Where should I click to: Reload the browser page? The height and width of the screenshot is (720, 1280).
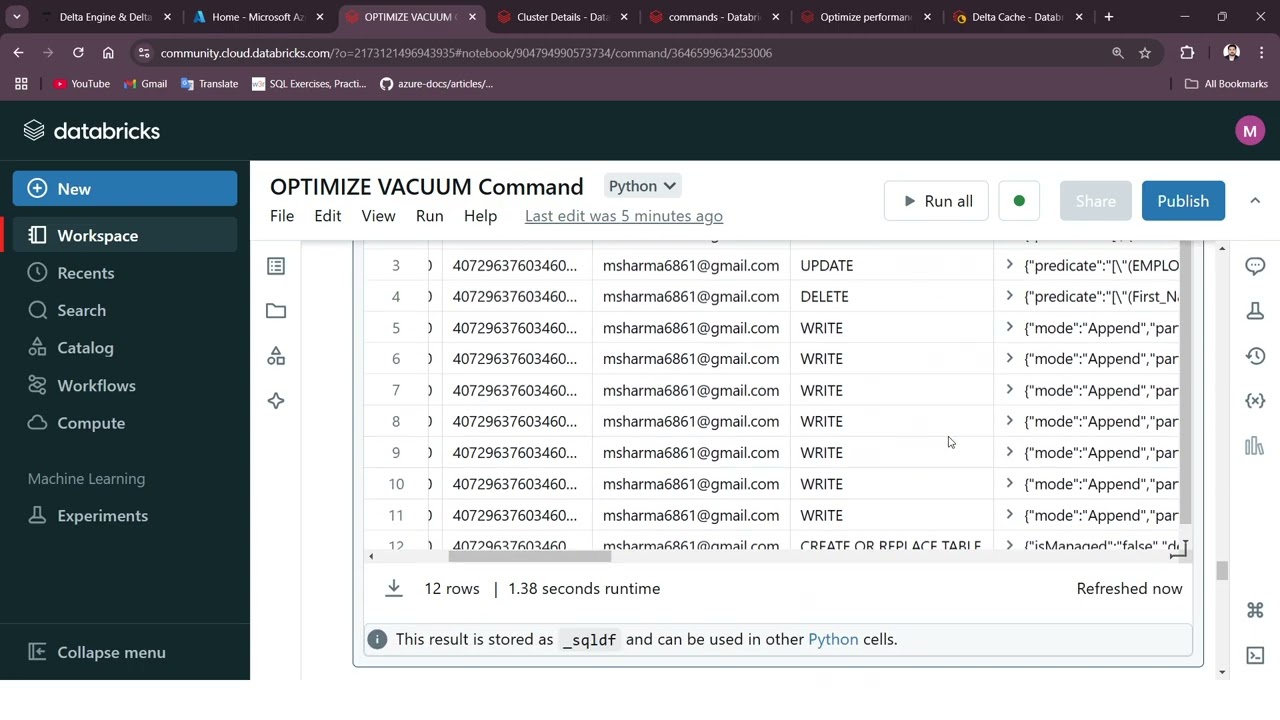point(78,53)
